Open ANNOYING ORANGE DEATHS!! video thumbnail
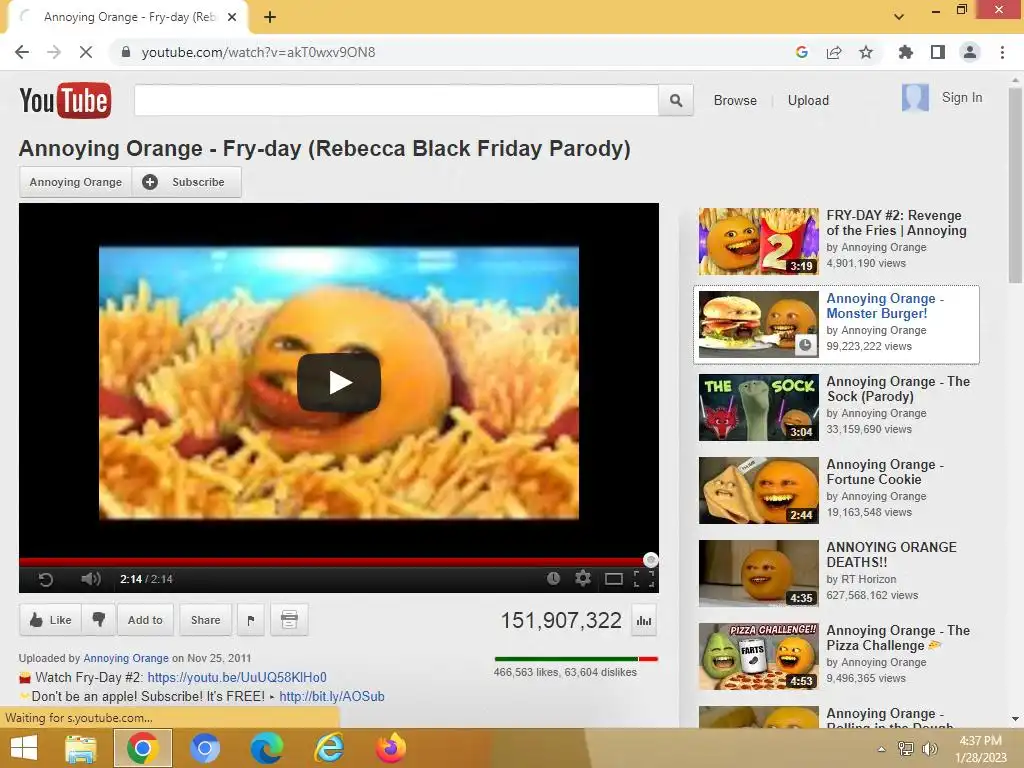Viewport: 1024px width, 768px height. 758,573
